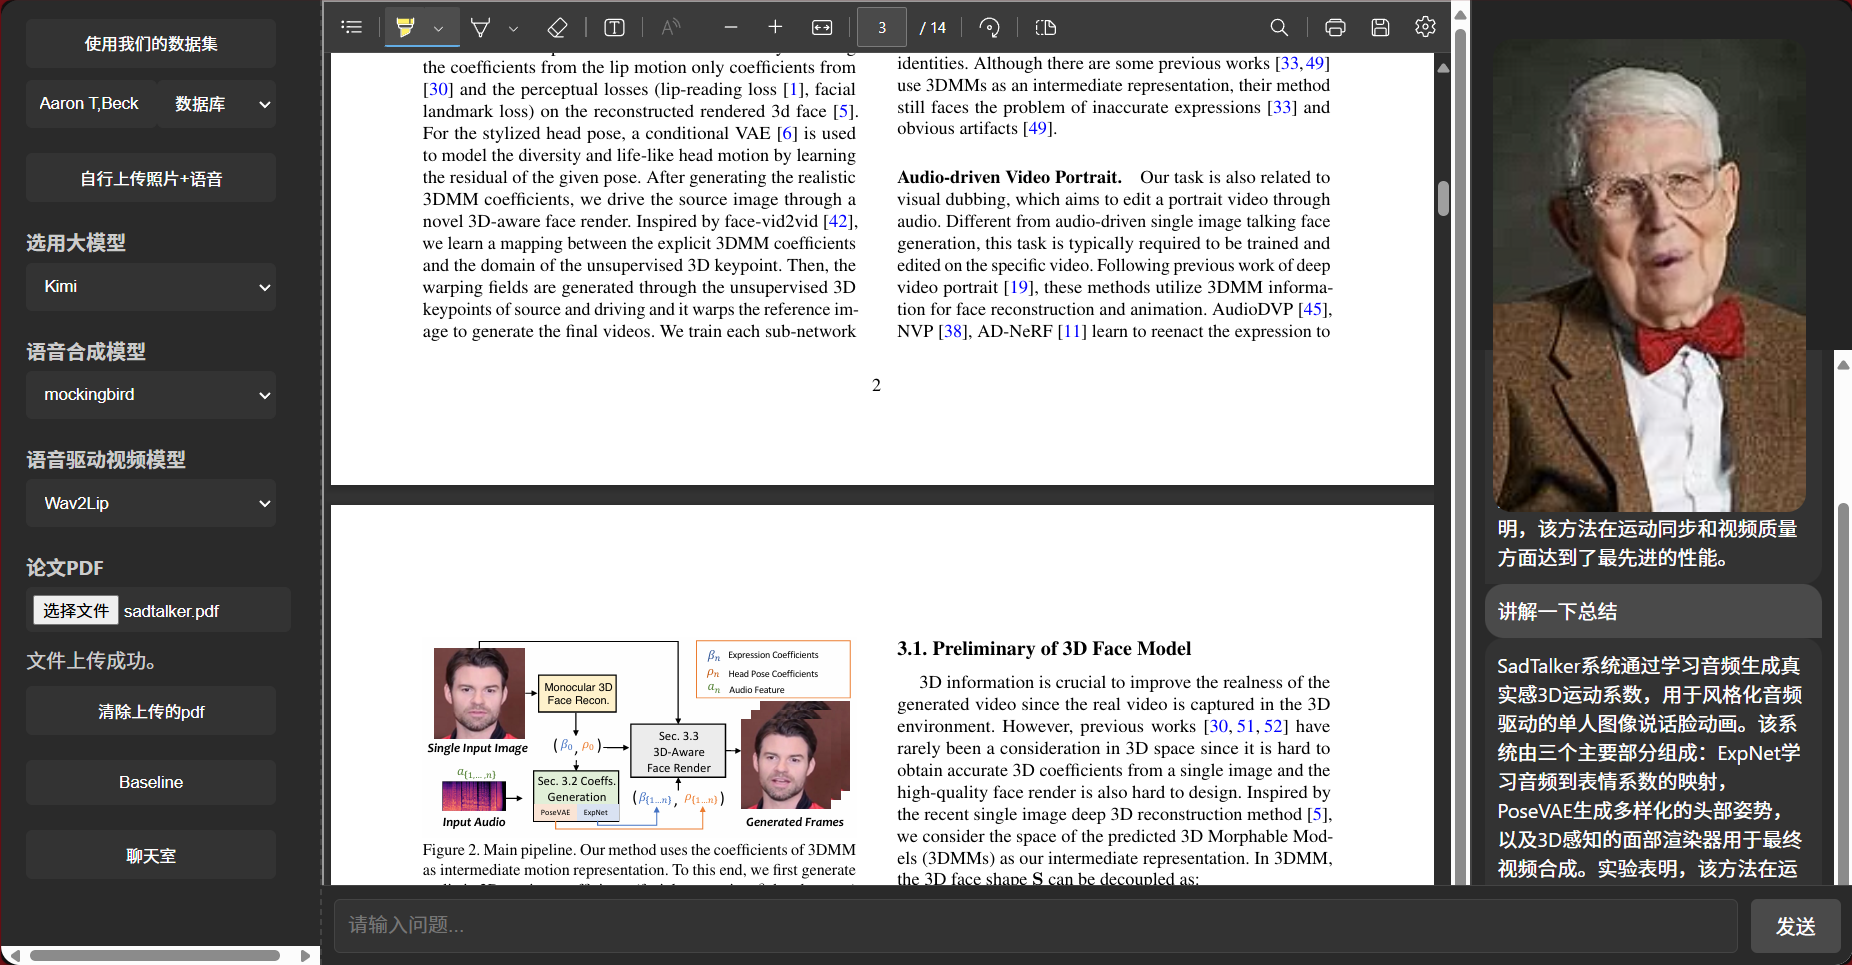Click the PDF vertical scrollbar thumb

click(1443, 197)
